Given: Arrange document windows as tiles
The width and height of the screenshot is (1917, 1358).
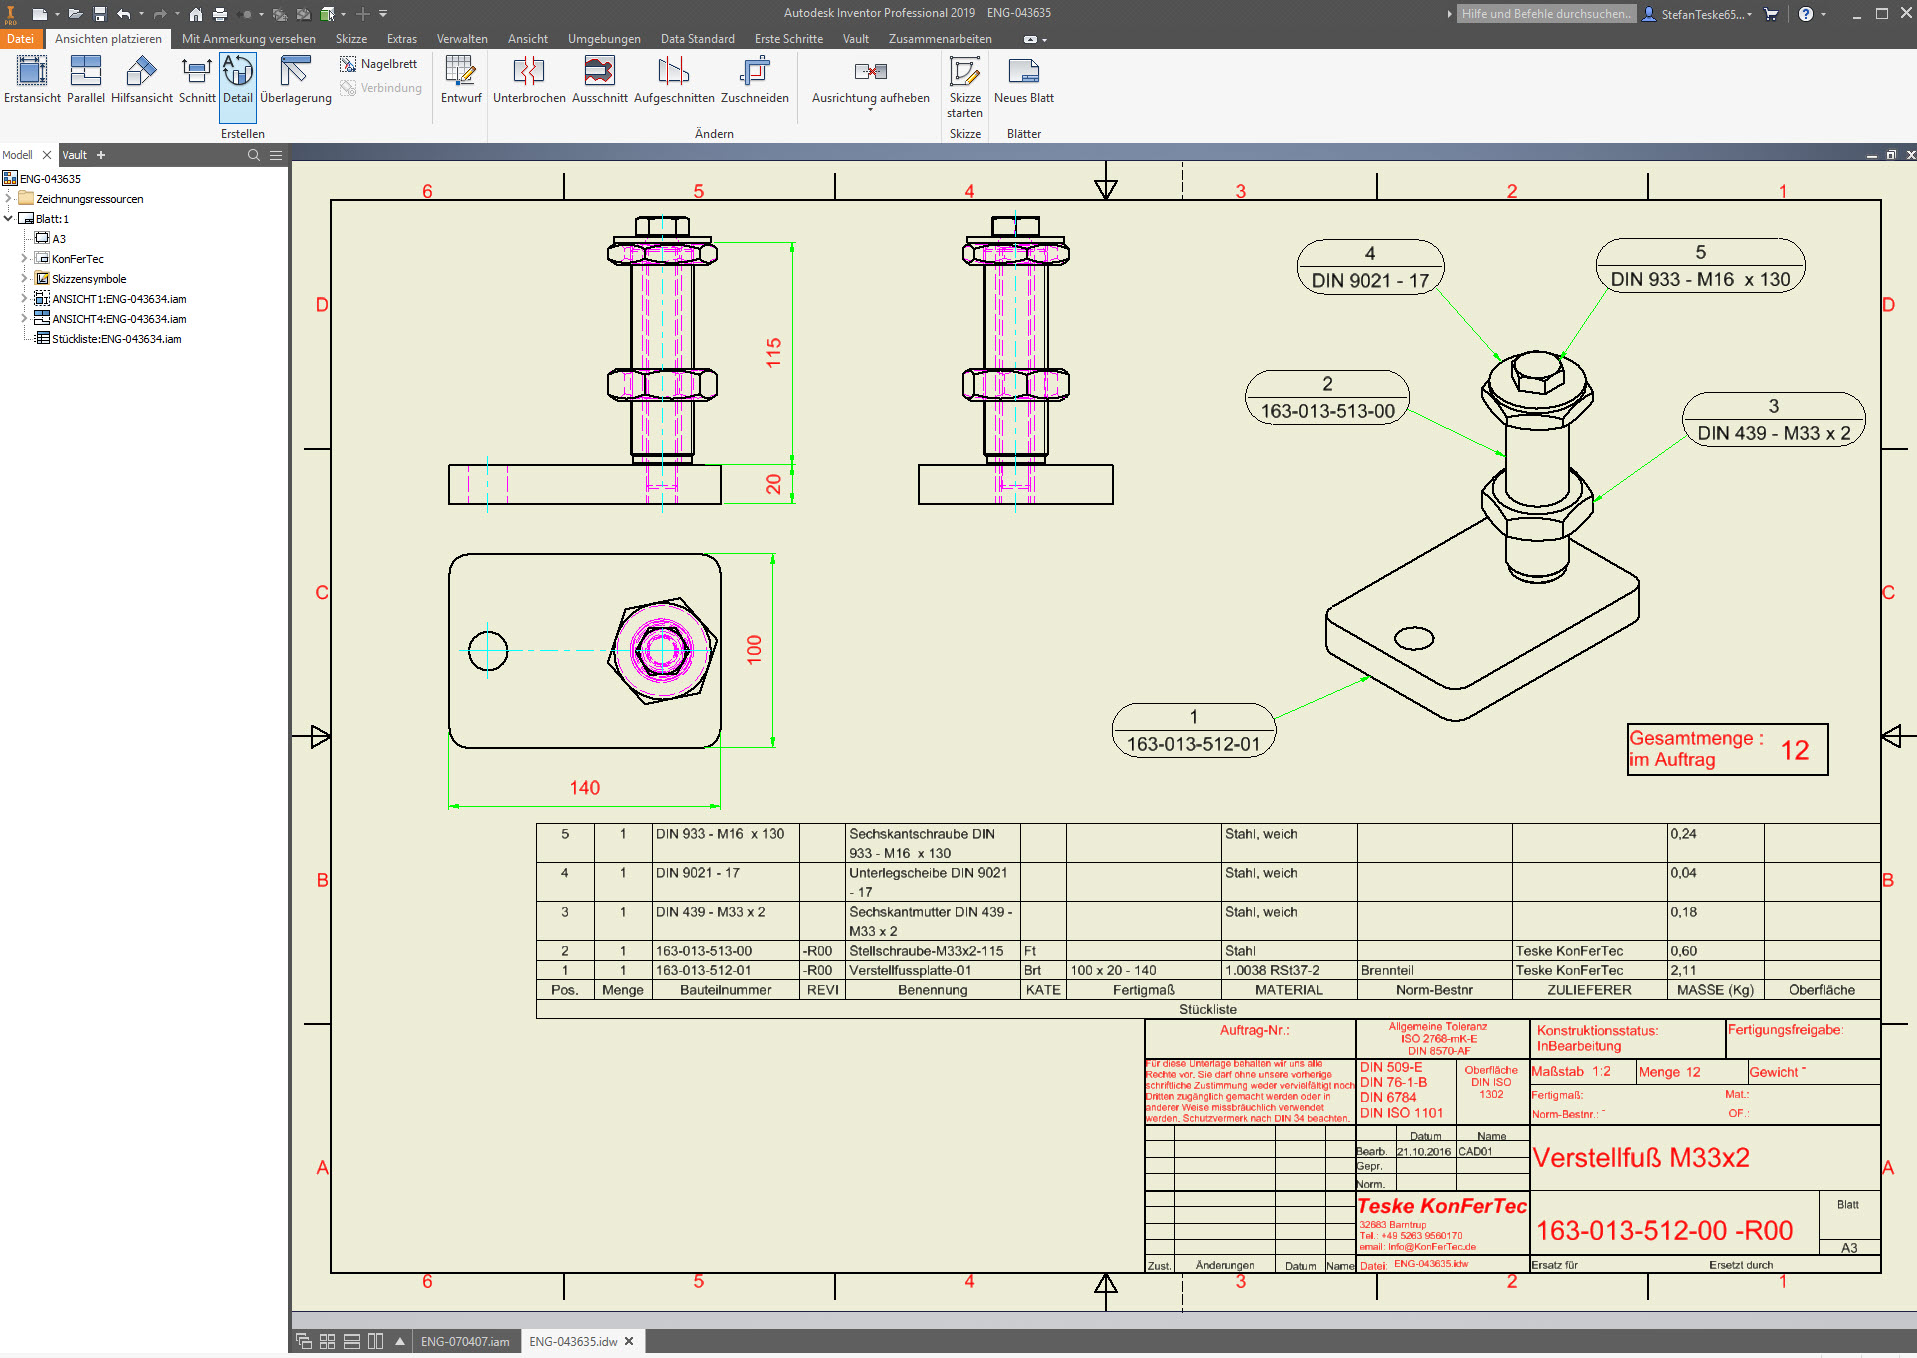Looking at the screenshot, I should (328, 1341).
